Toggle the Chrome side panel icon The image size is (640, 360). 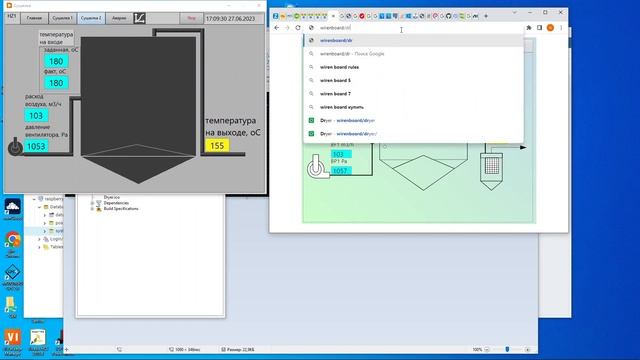coord(540,28)
